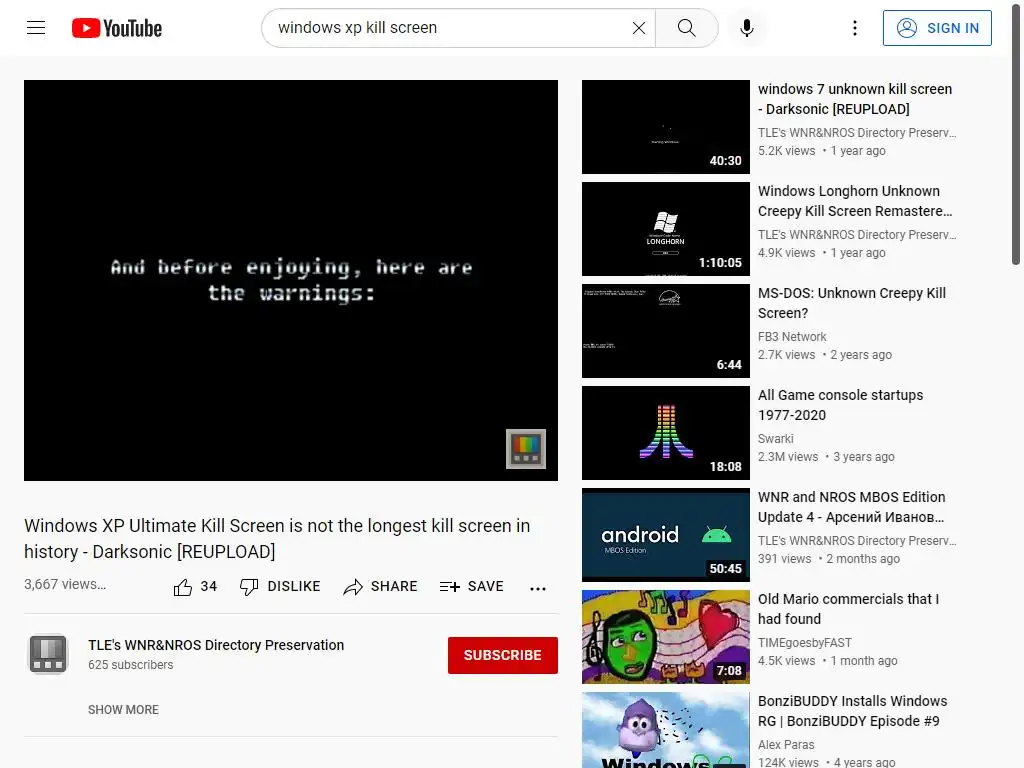Expand description with SHOW MORE
Viewport: 1024px width, 768px height.
pyautogui.click(x=123, y=709)
